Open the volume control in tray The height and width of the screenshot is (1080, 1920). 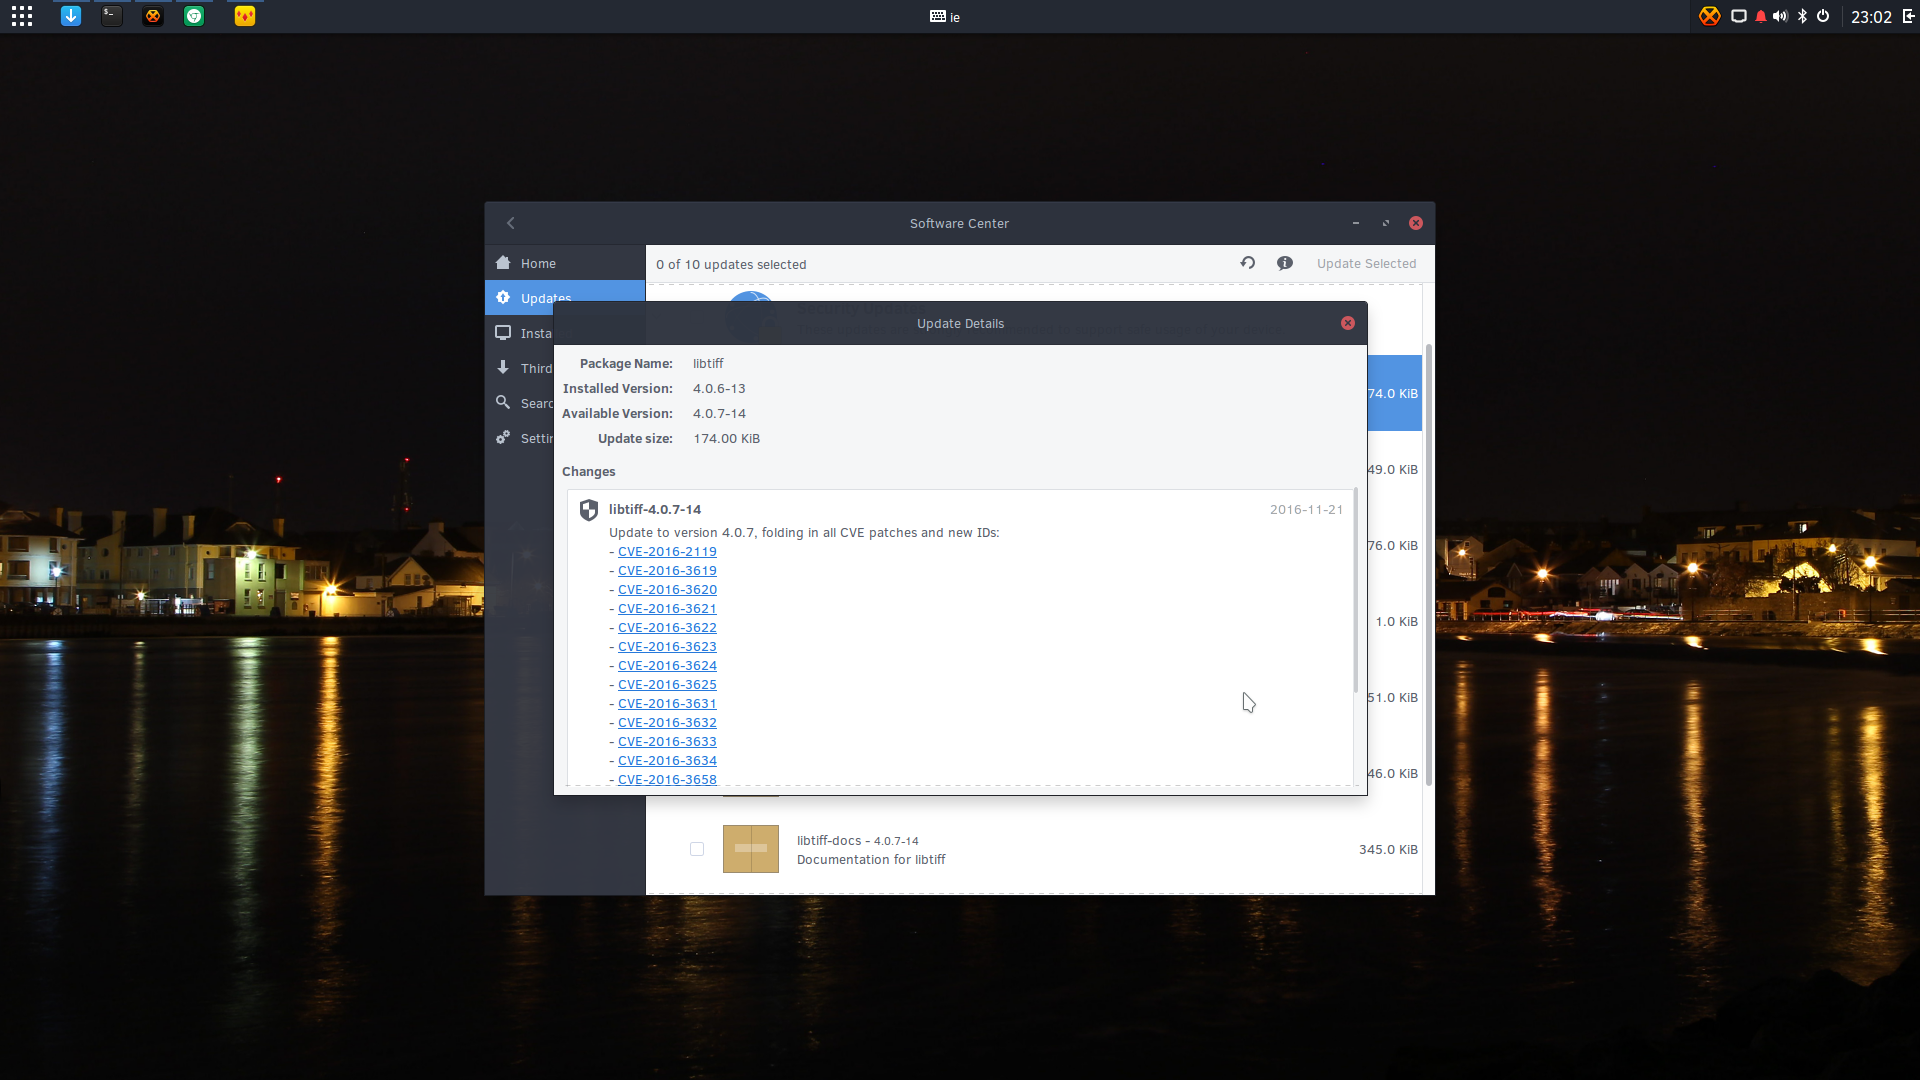(1781, 16)
